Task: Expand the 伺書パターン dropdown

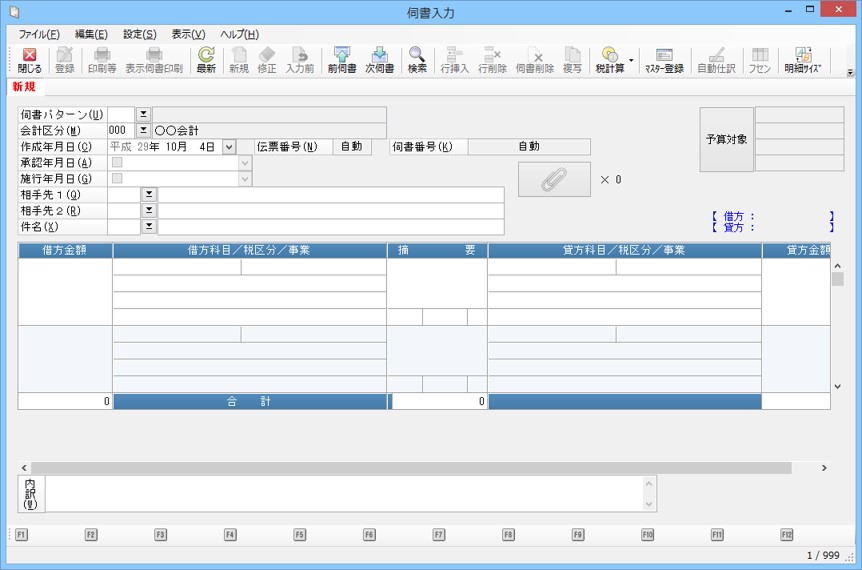Action: pyautogui.click(x=143, y=114)
